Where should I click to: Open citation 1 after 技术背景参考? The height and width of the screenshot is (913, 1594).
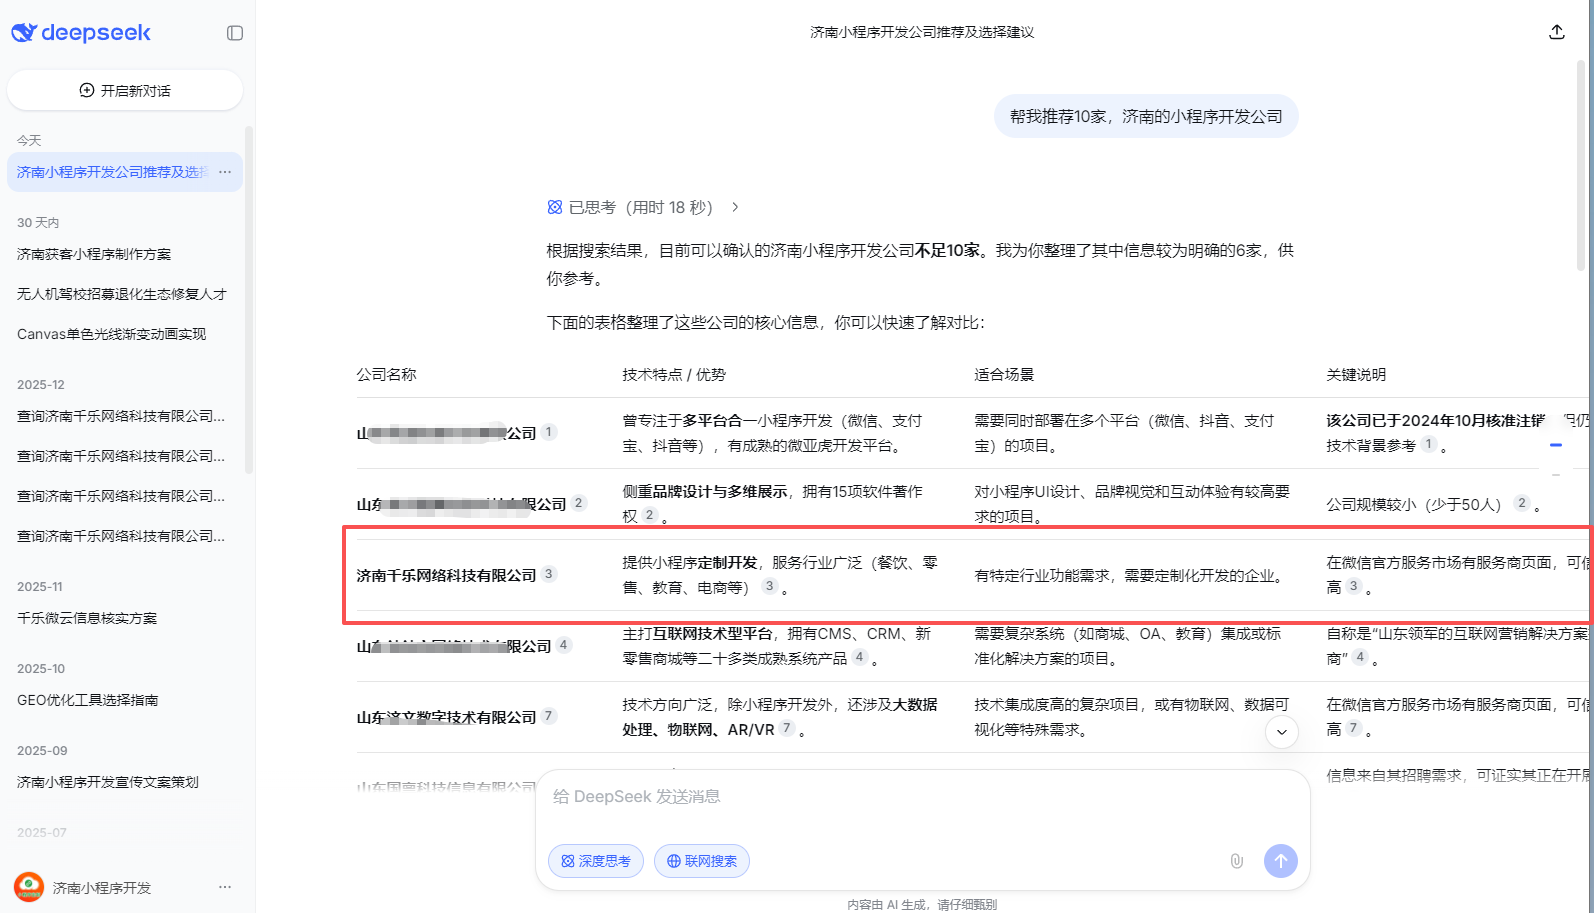(x=1429, y=444)
